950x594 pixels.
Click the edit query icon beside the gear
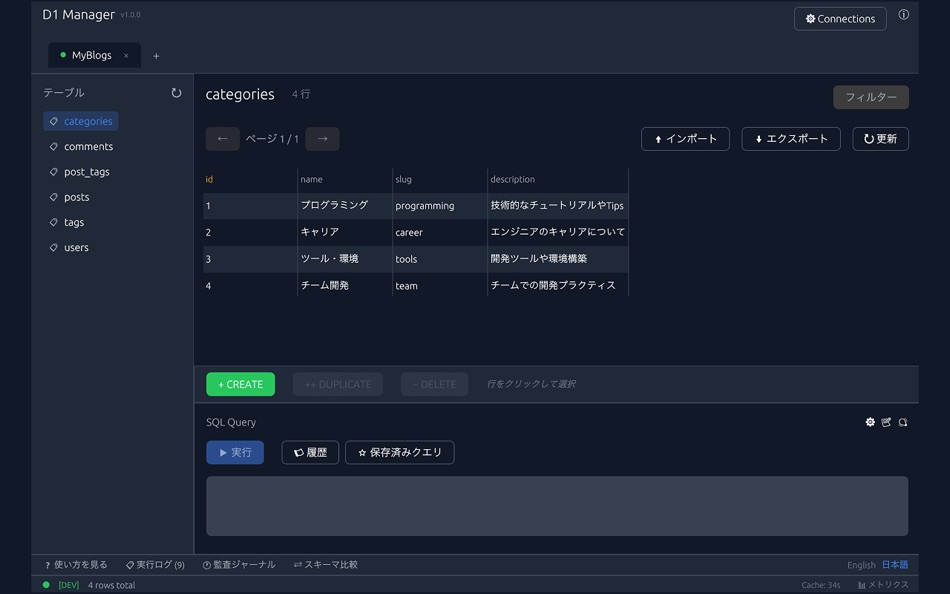click(886, 422)
